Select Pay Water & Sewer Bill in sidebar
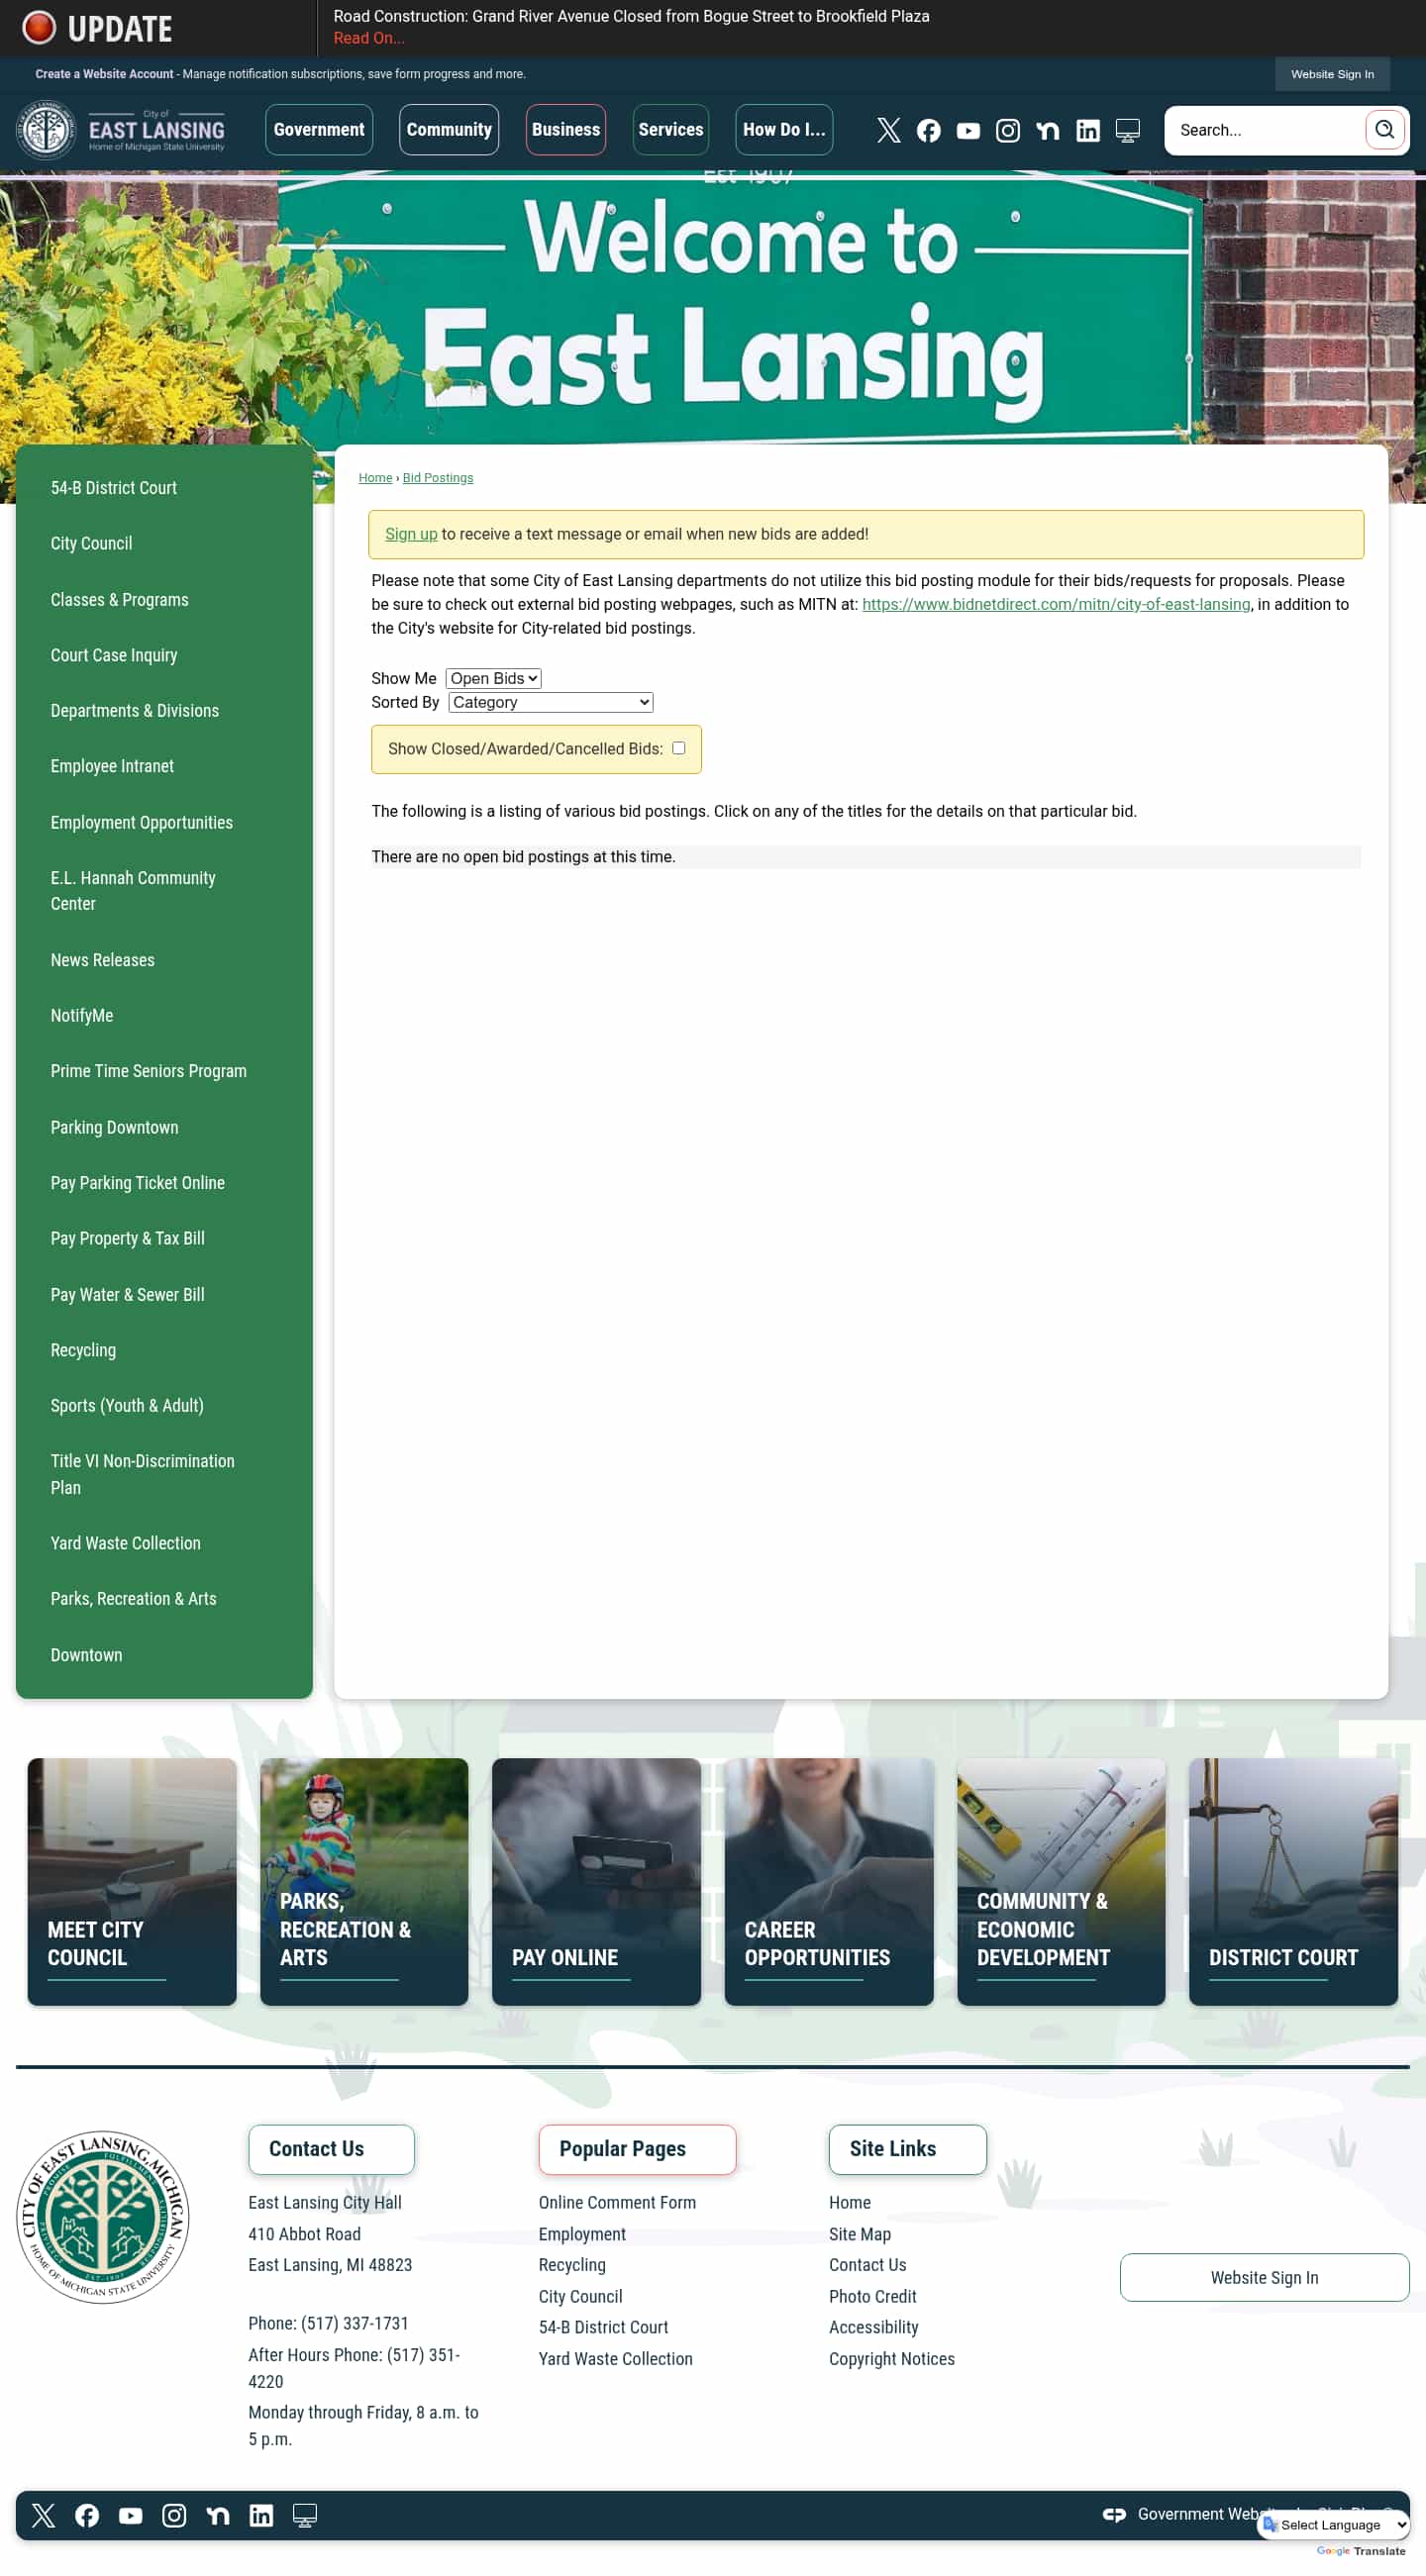1426x2576 pixels. click(x=128, y=1294)
